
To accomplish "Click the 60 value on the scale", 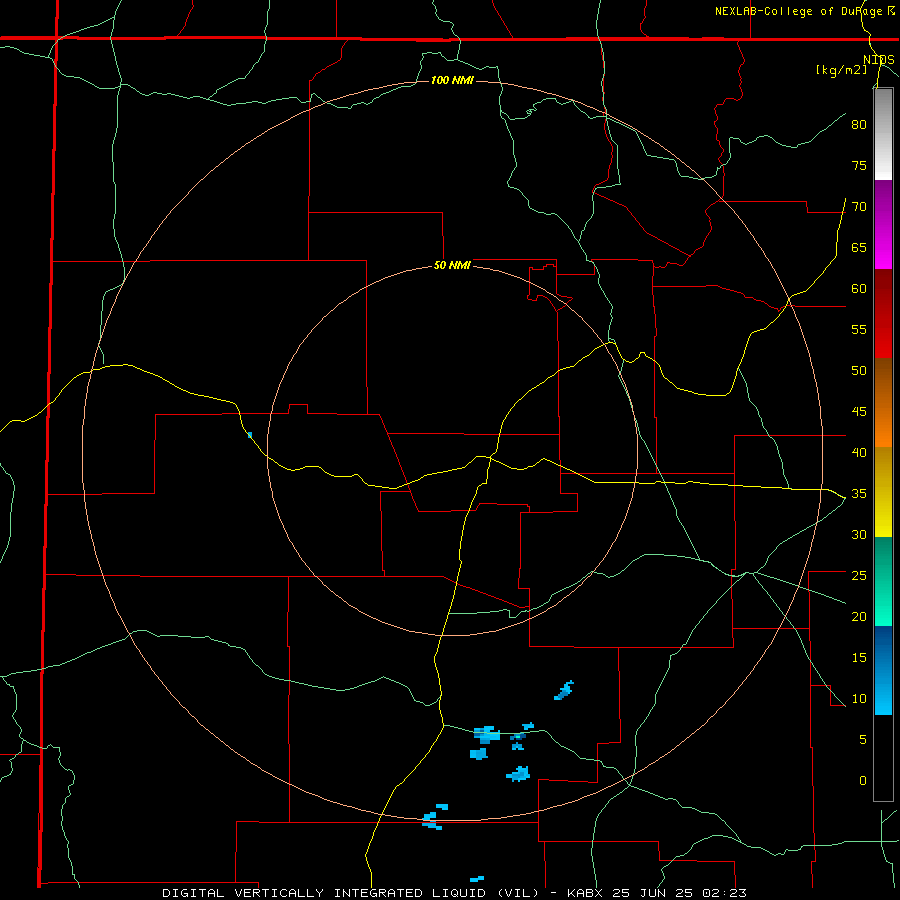I will pyautogui.click(x=859, y=288).
